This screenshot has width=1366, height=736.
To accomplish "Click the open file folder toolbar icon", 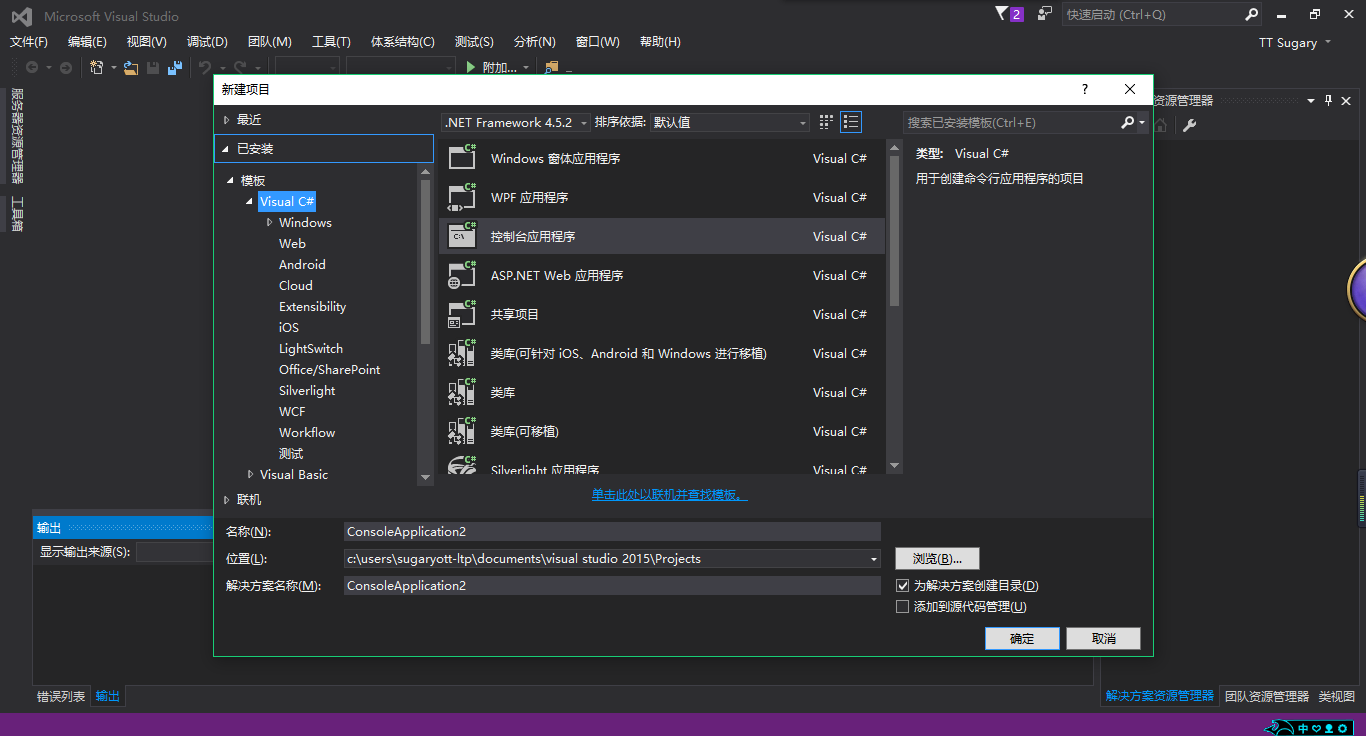I will pos(131,67).
